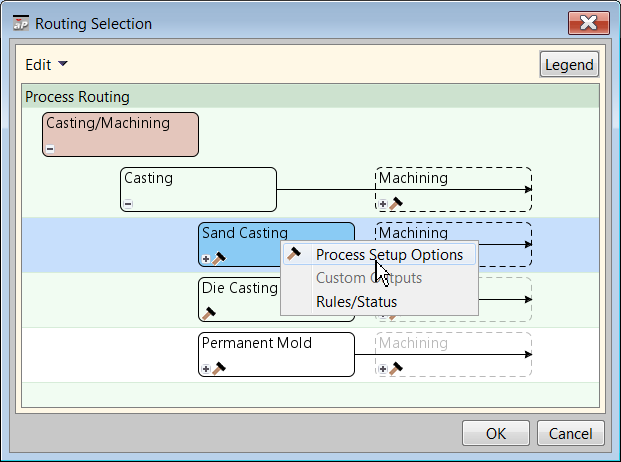Click hammer icon in Permanent Mold node
This screenshot has width=621, height=462.
(x=219, y=369)
